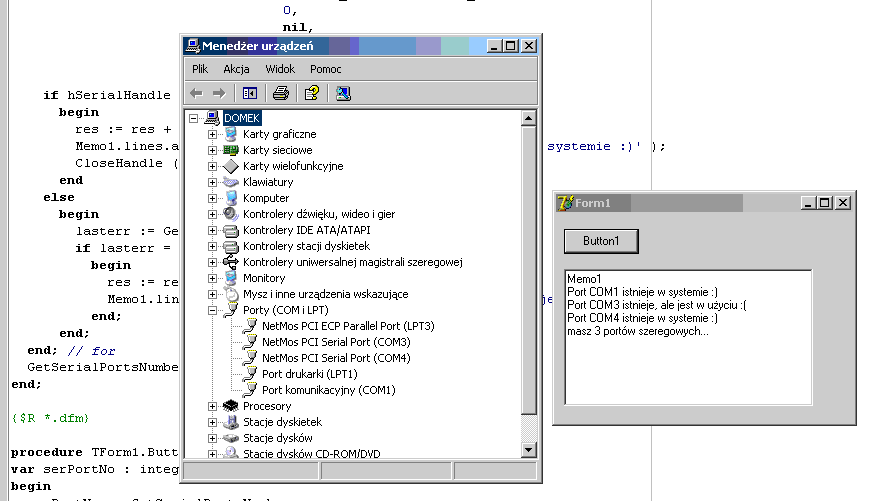The height and width of the screenshot is (501, 877).
Task: Open Properties via the question-mark toolbar icon
Action: [x=312, y=93]
